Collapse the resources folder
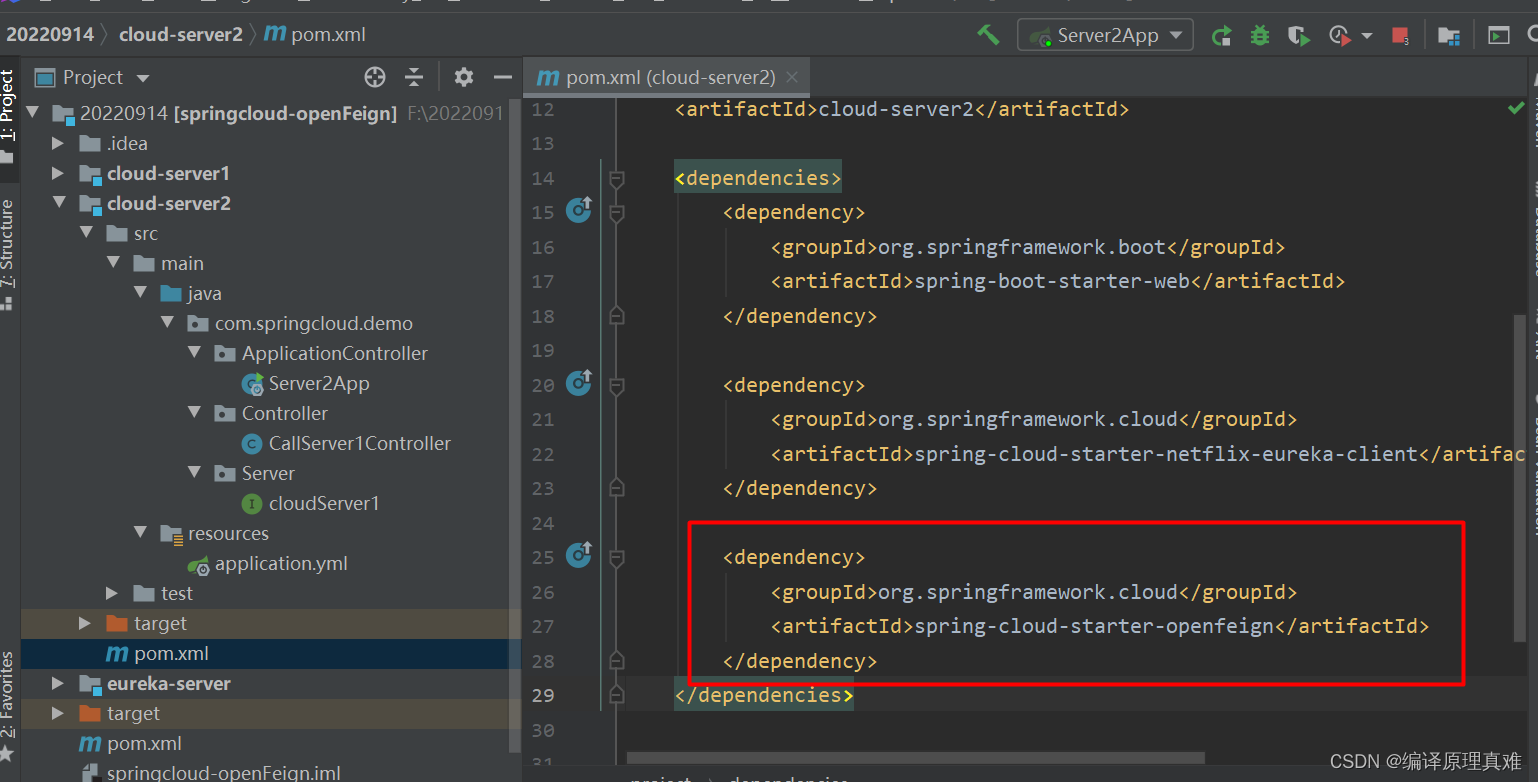 coord(139,533)
